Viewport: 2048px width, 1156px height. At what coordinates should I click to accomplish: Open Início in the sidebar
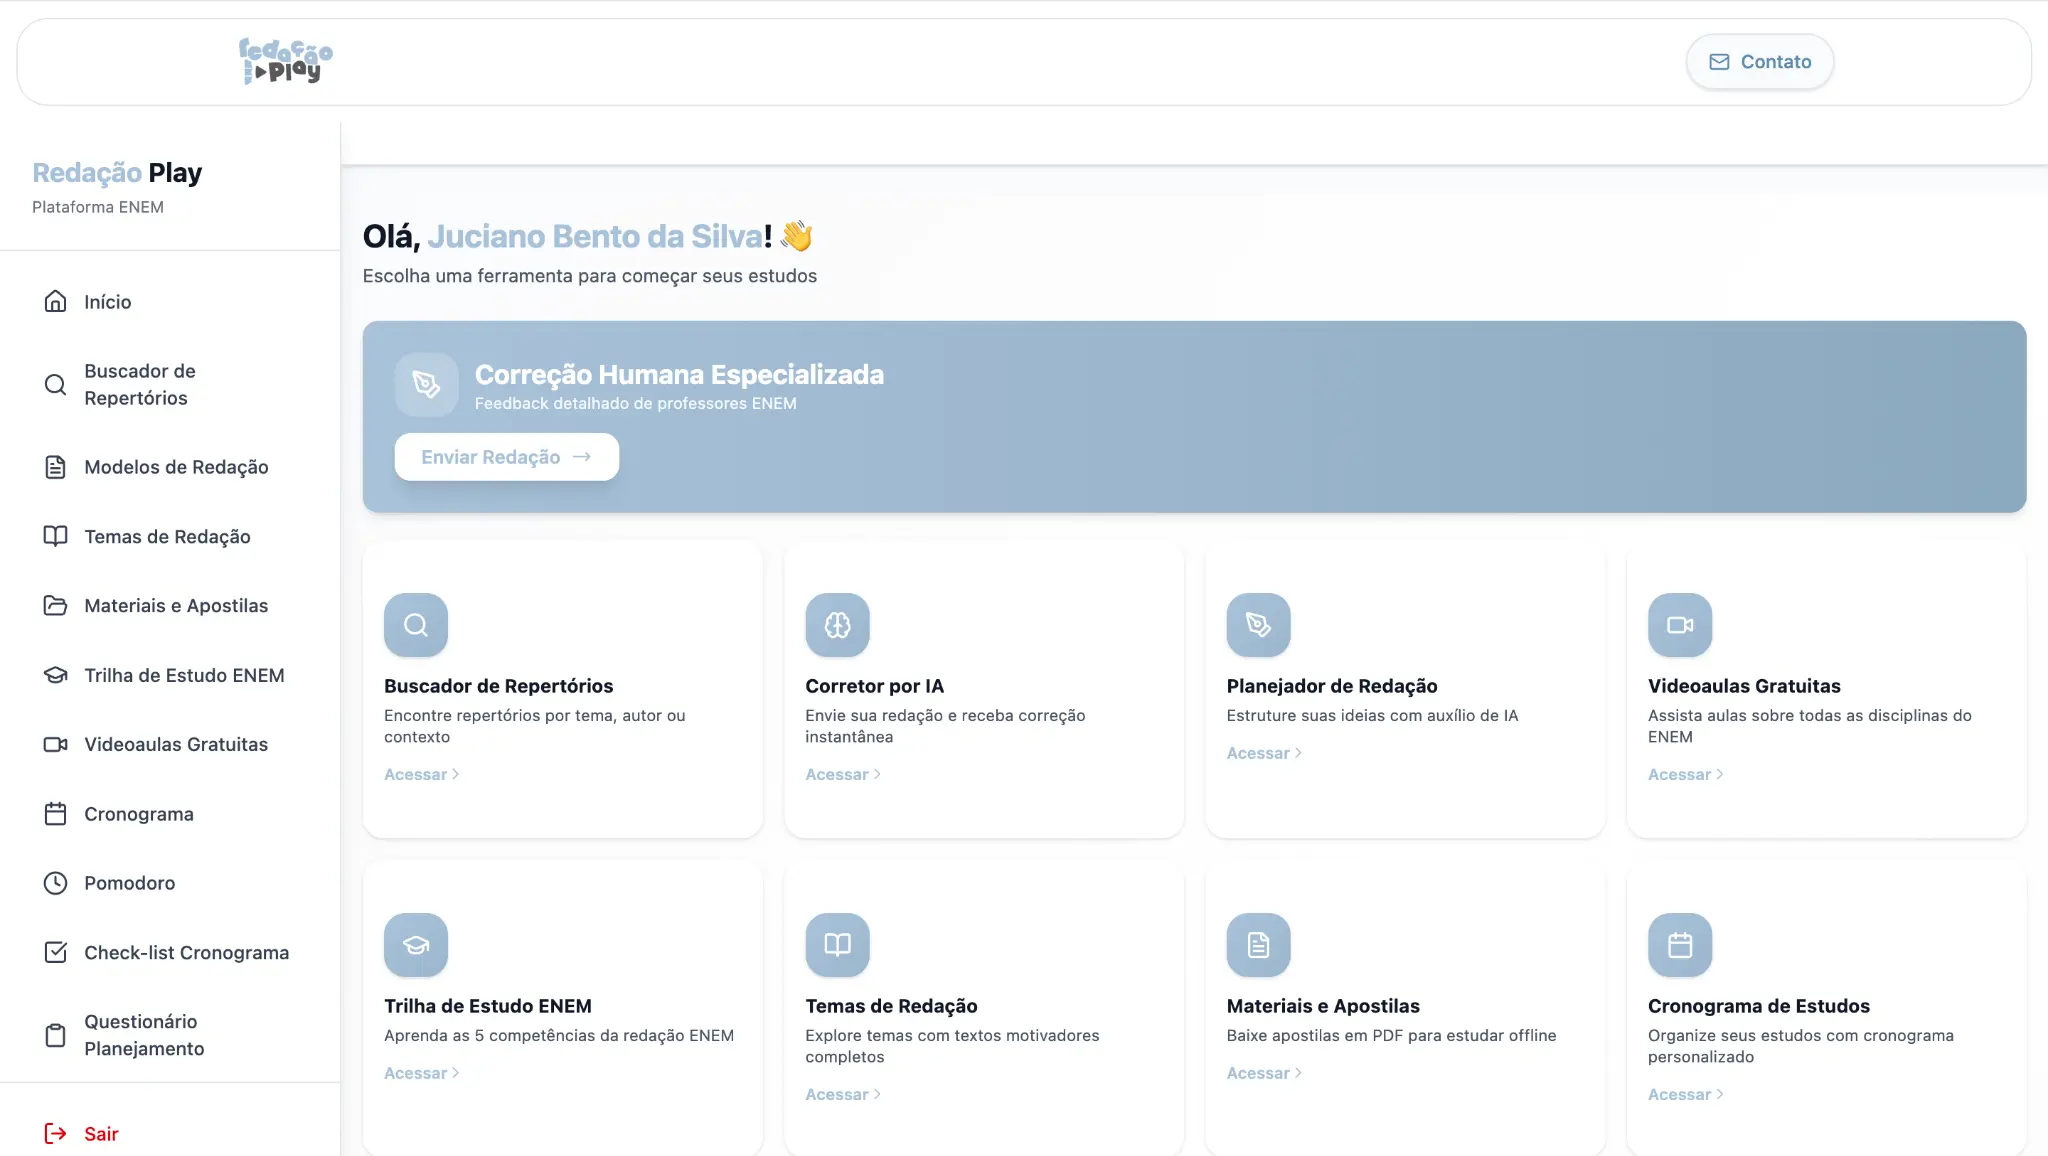[x=107, y=302]
